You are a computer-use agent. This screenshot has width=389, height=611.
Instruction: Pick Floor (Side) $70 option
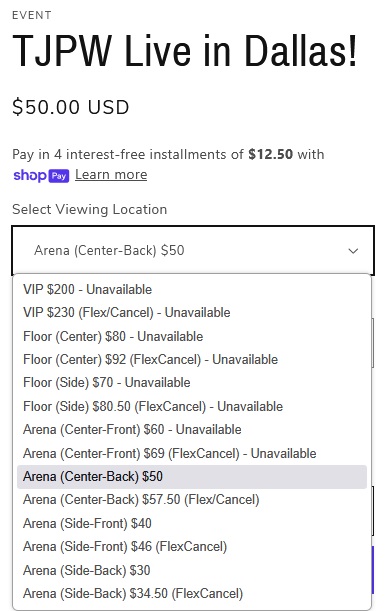point(192,383)
